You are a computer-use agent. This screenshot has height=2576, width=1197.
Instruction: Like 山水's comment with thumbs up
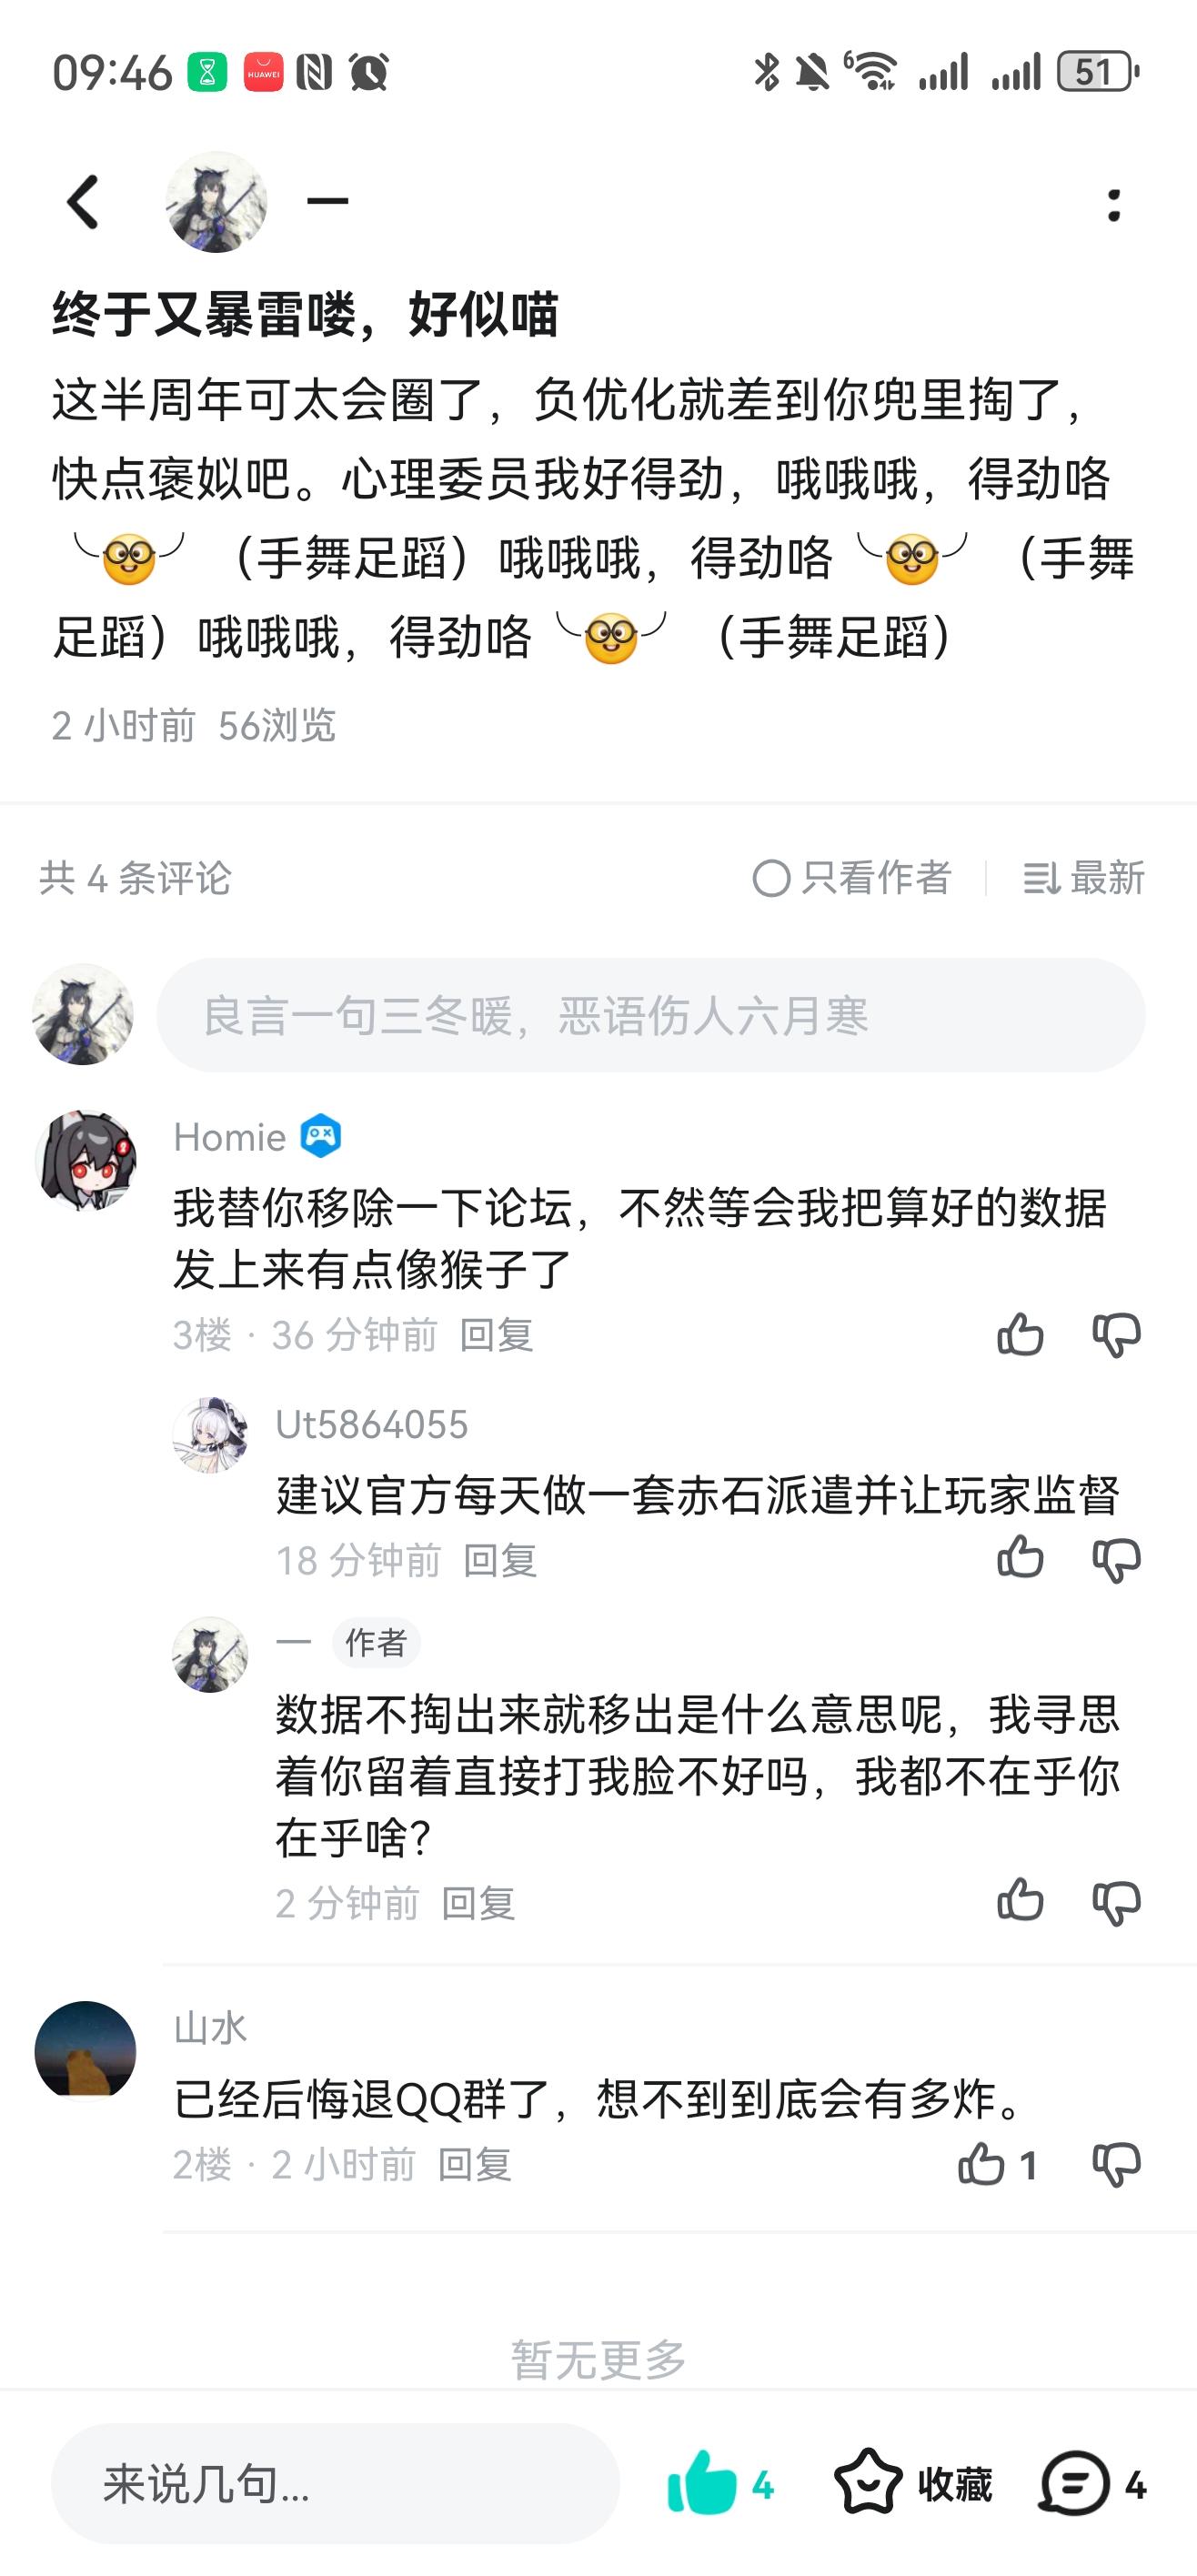pyautogui.click(x=982, y=2164)
